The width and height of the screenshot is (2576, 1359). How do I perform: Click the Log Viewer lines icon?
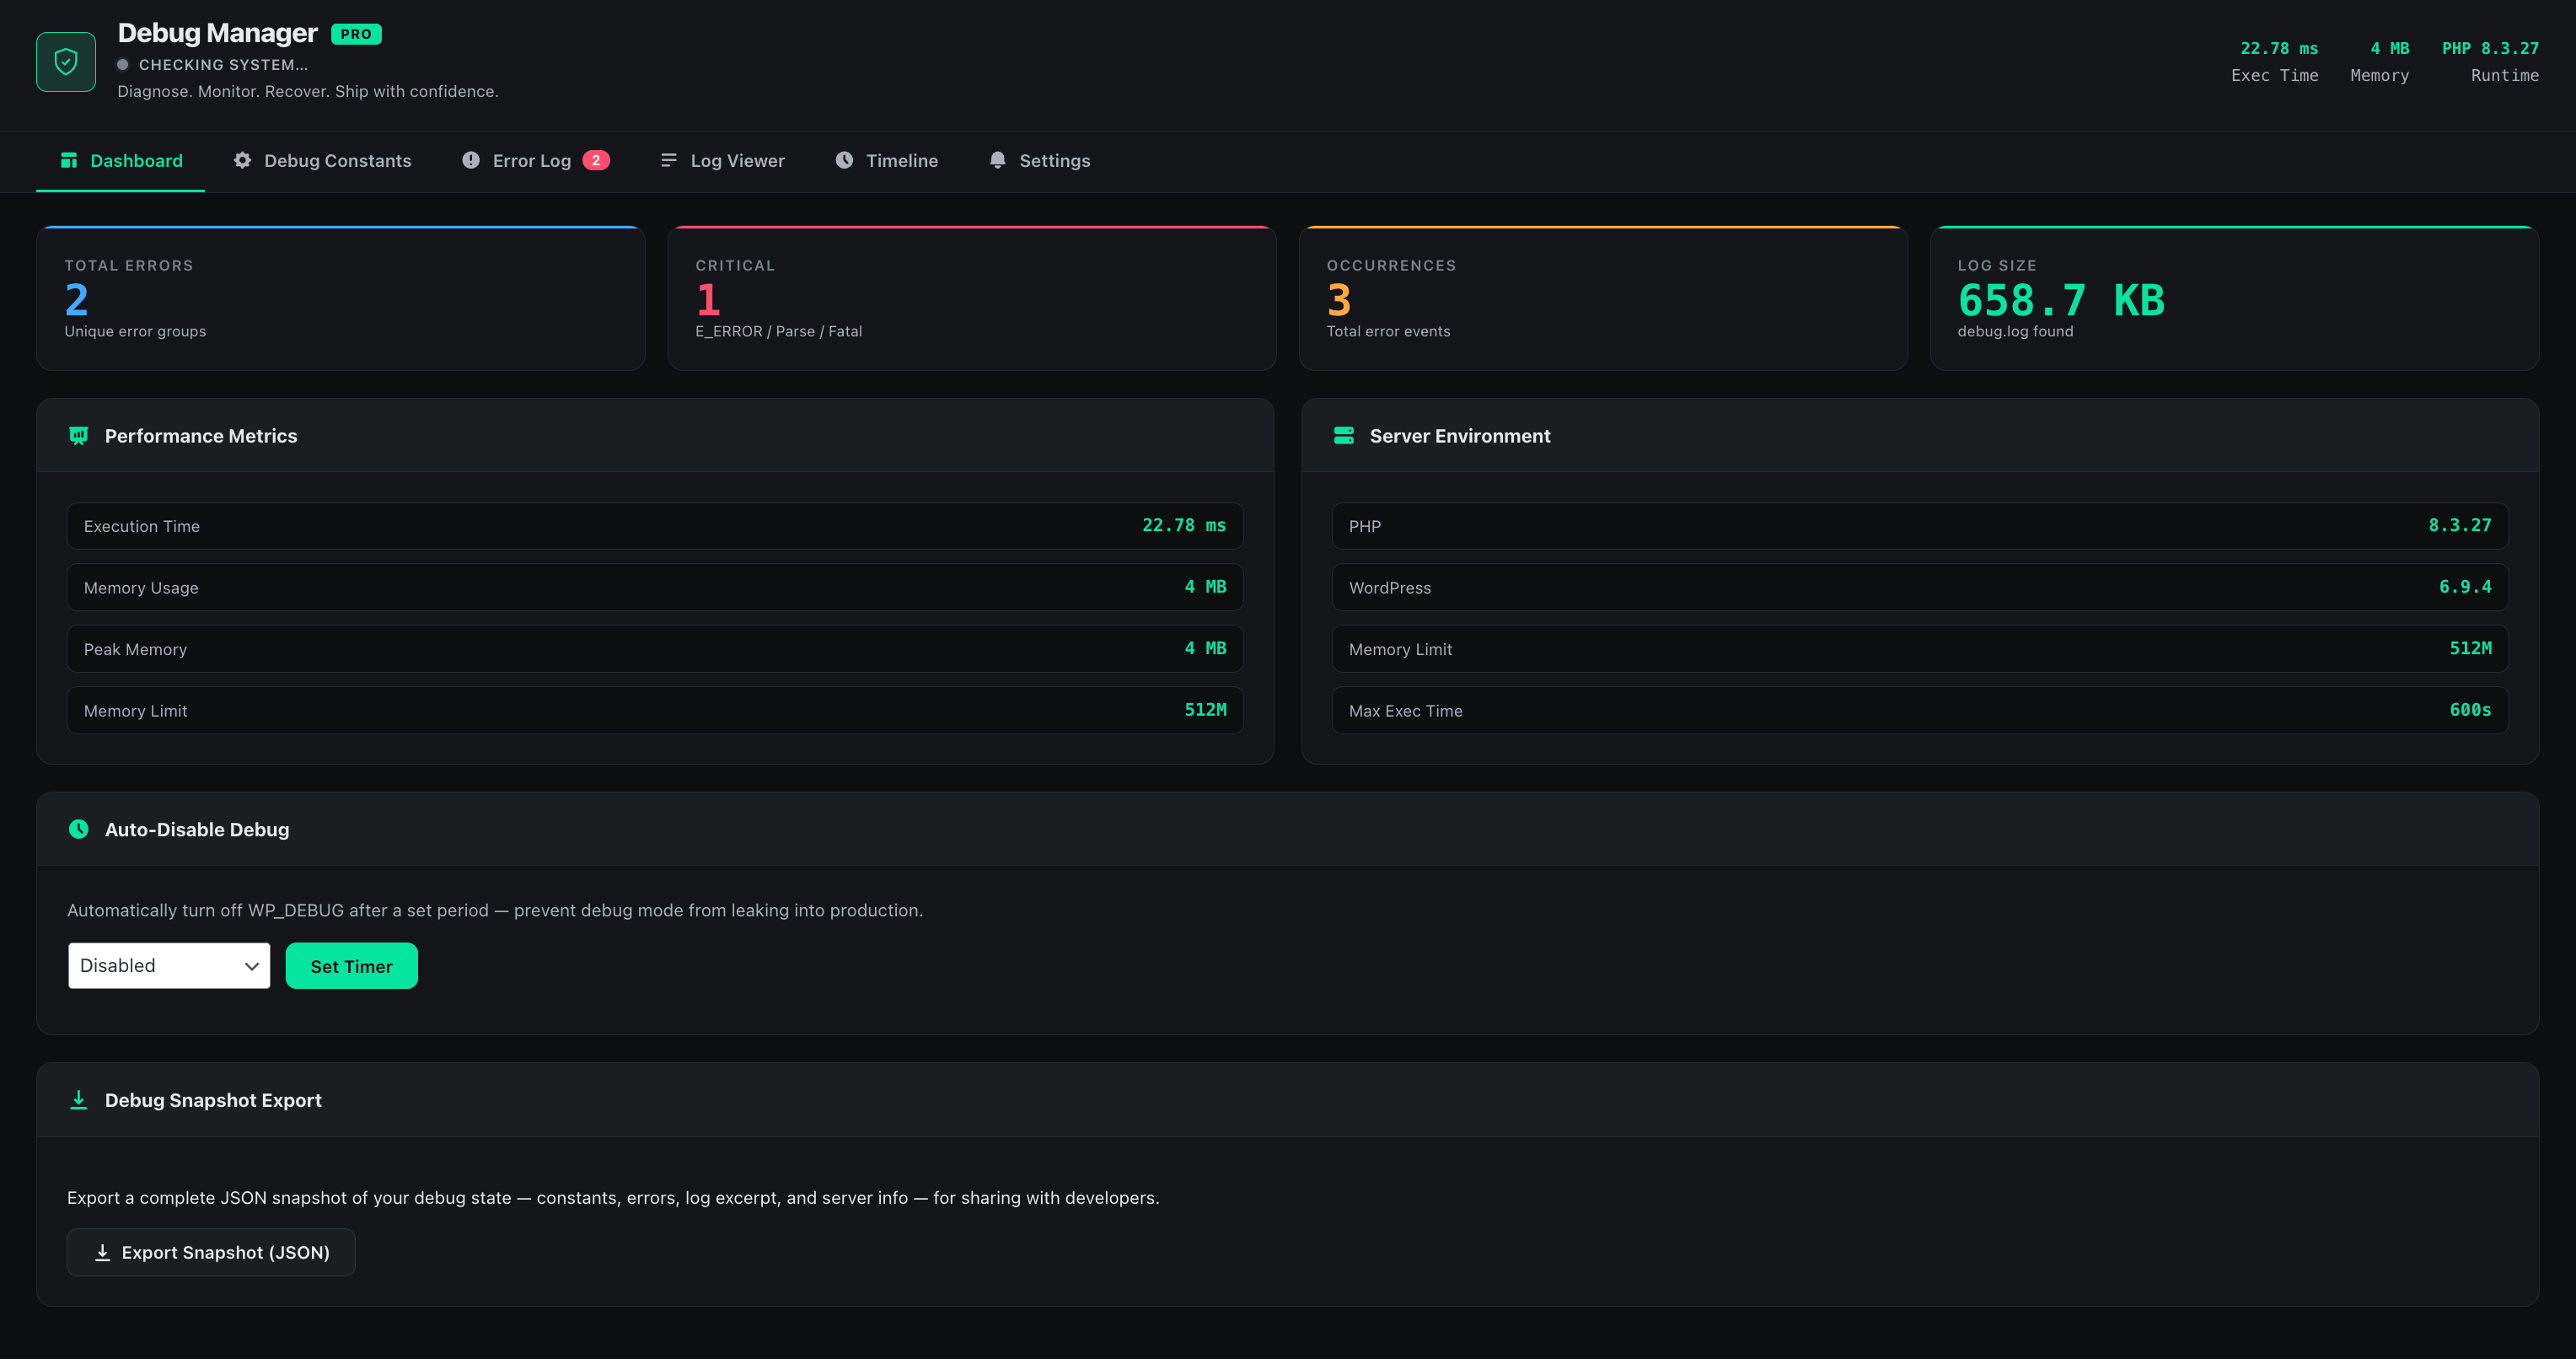[669, 160]
